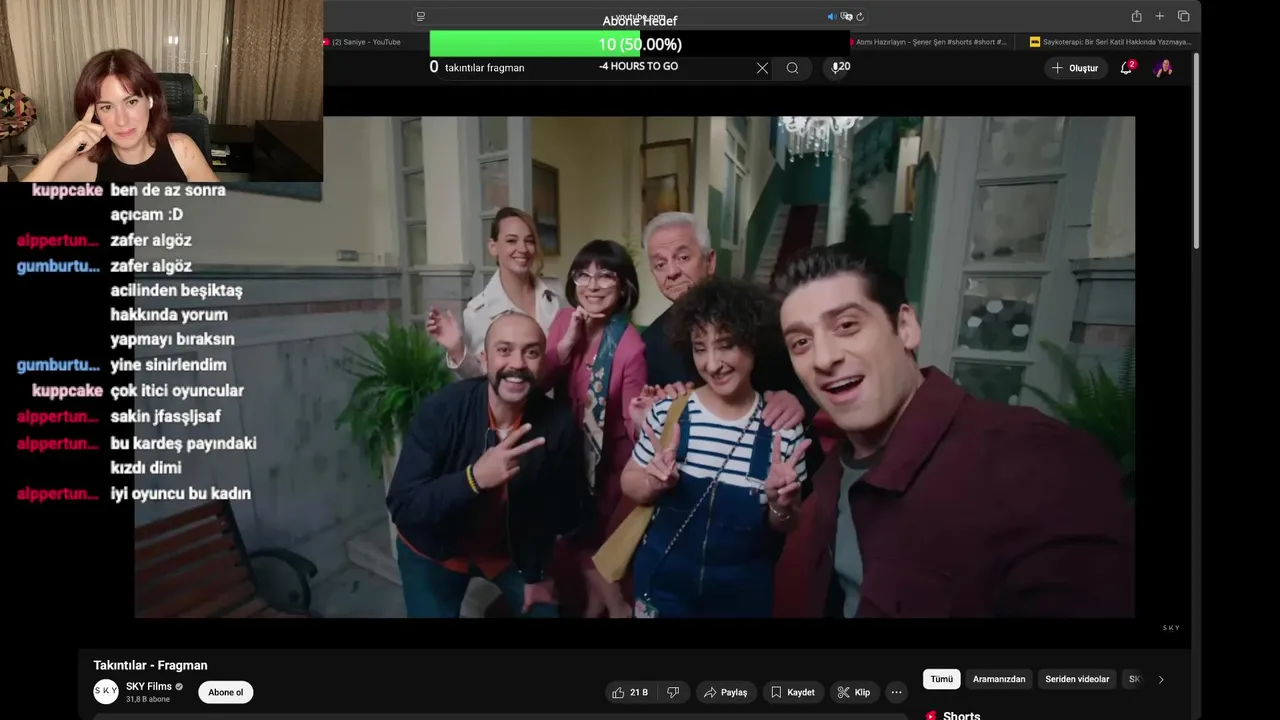Switch to the Saykoterapi tab

point(1110,42)
